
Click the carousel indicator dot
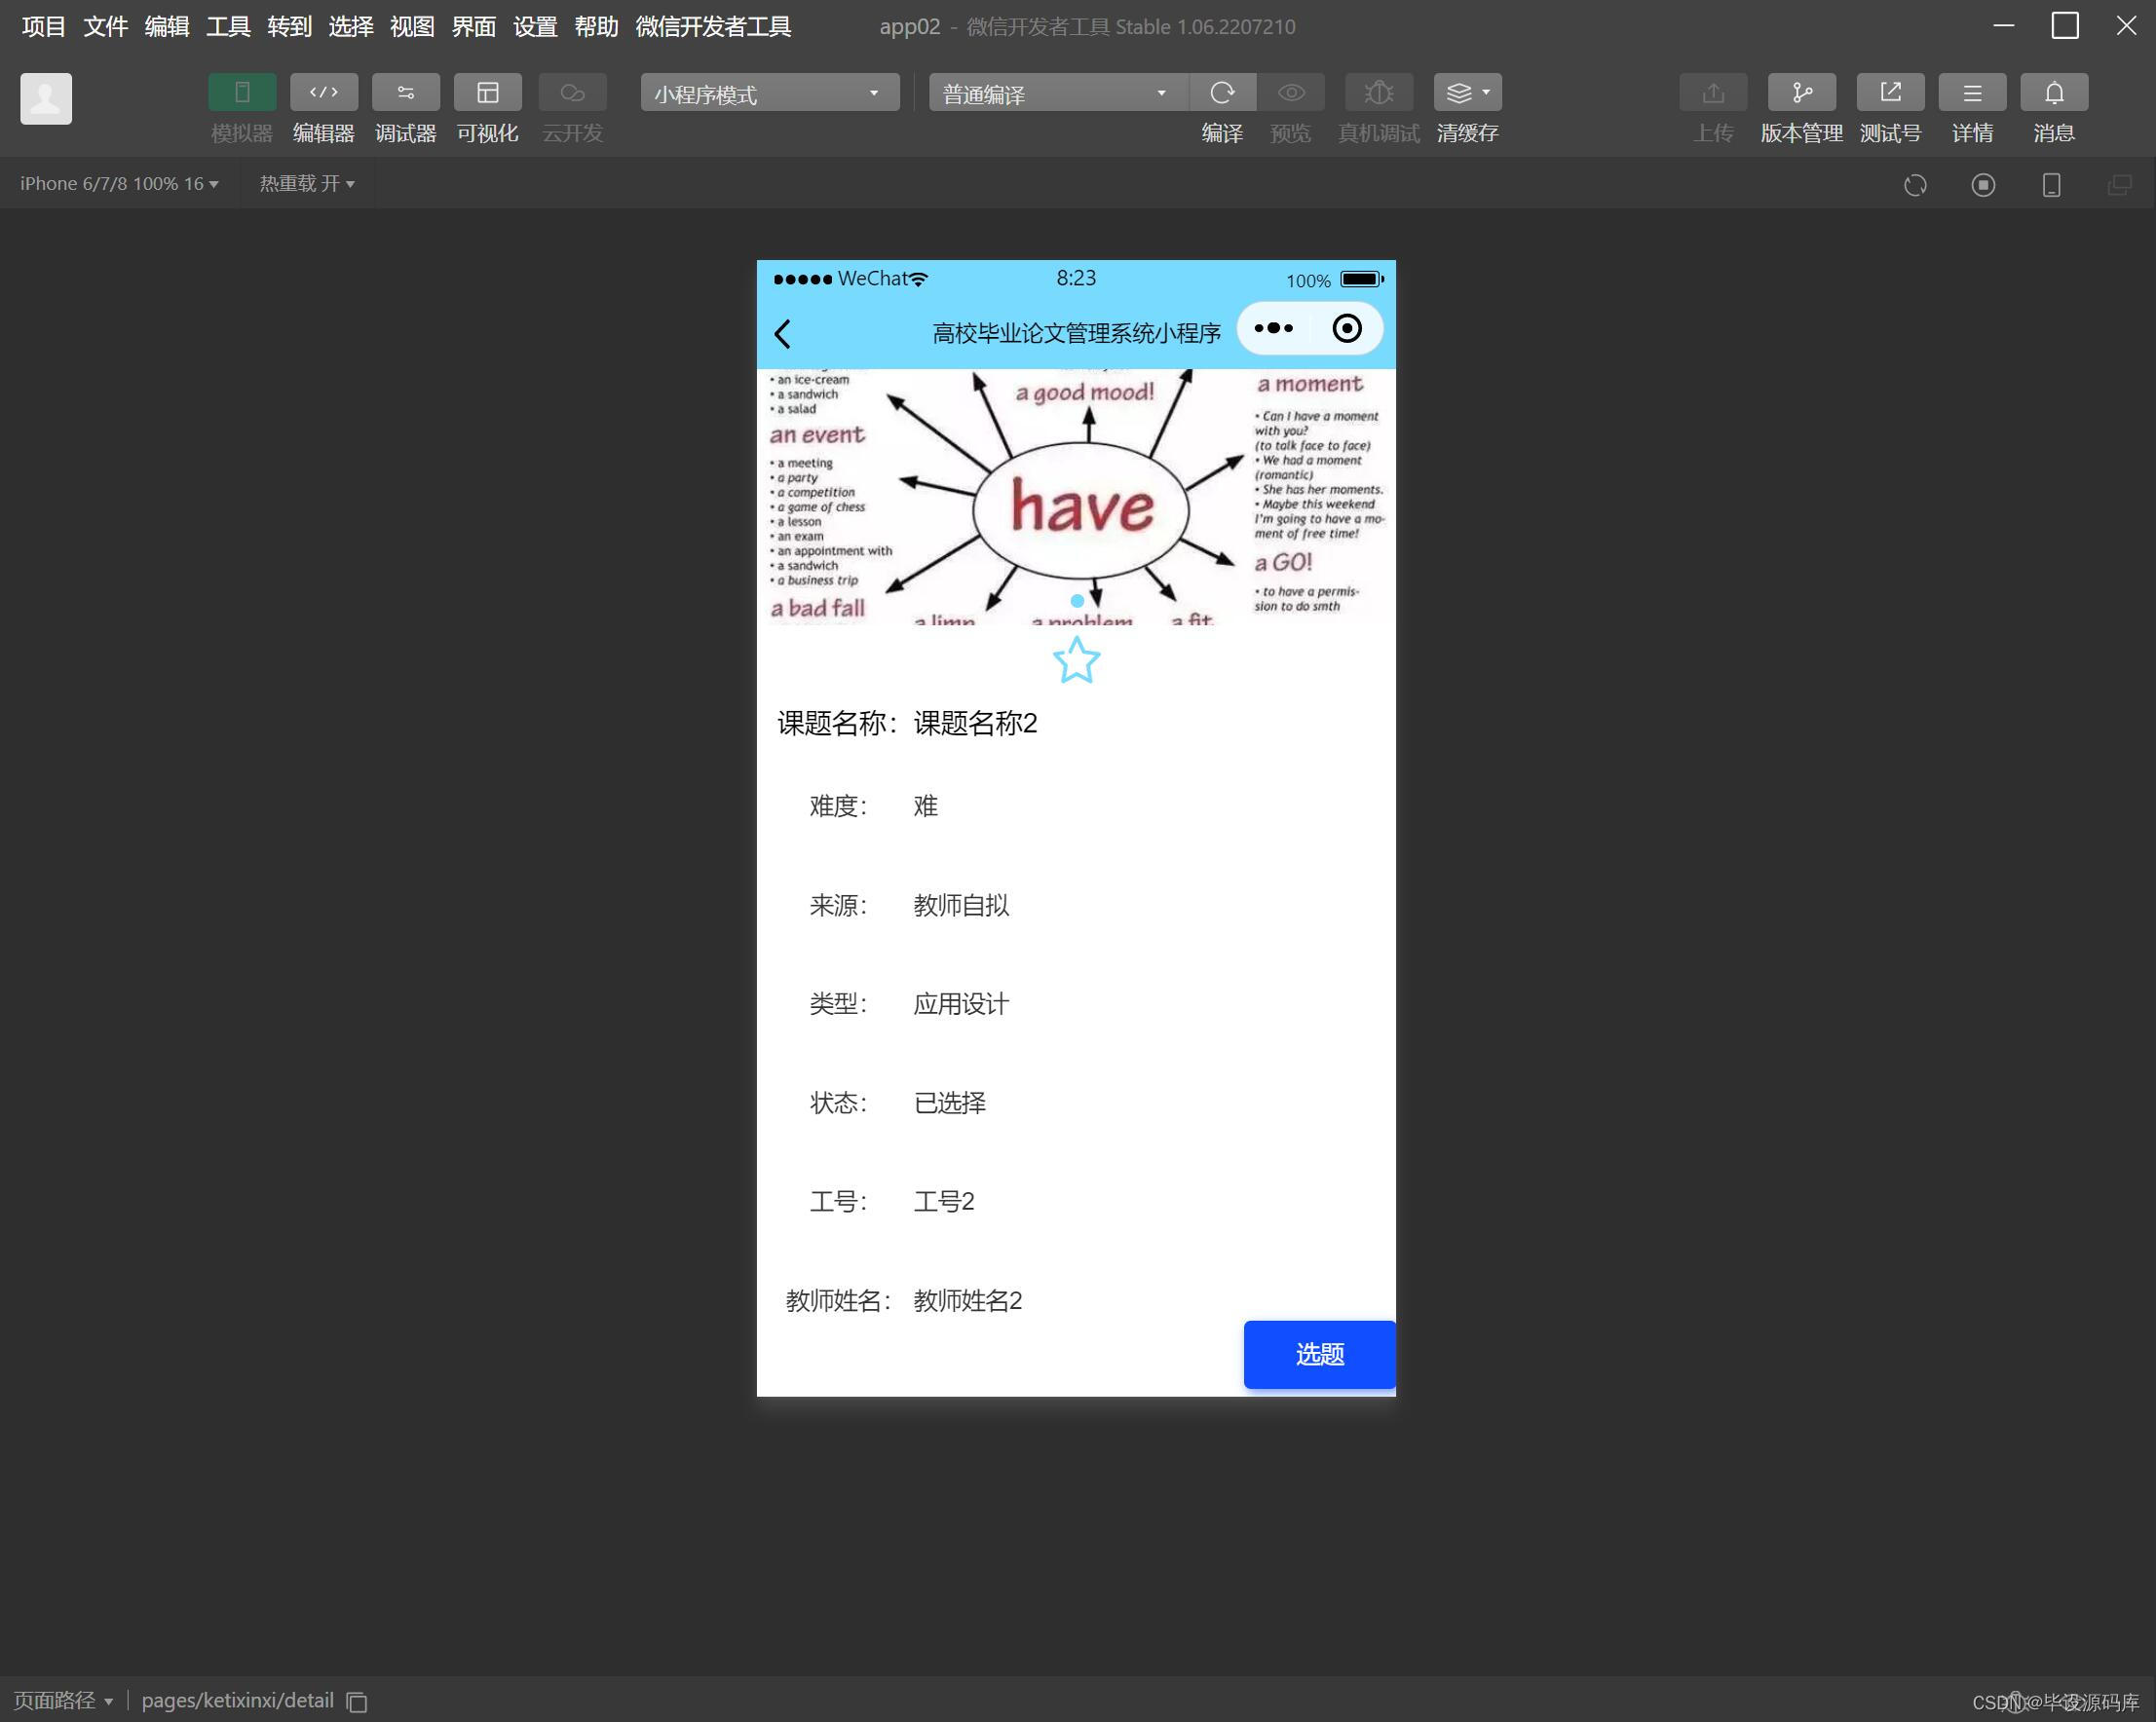coord(1076,601)
